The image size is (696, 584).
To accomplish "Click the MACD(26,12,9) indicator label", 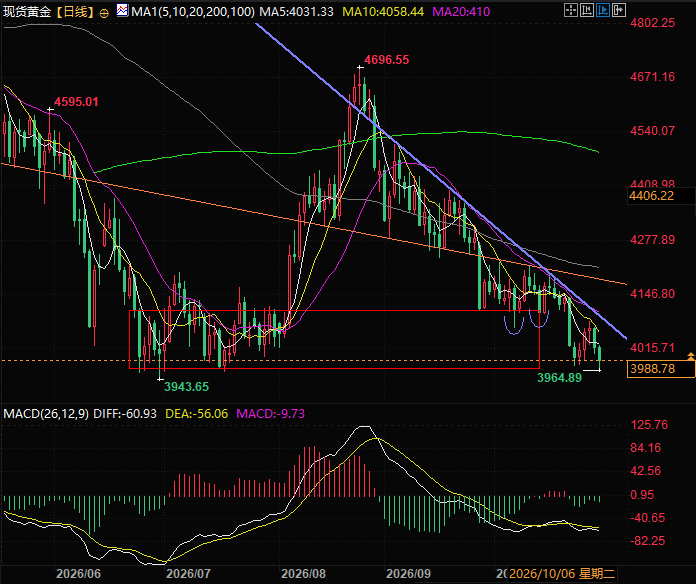I will (x=46, y=414).
